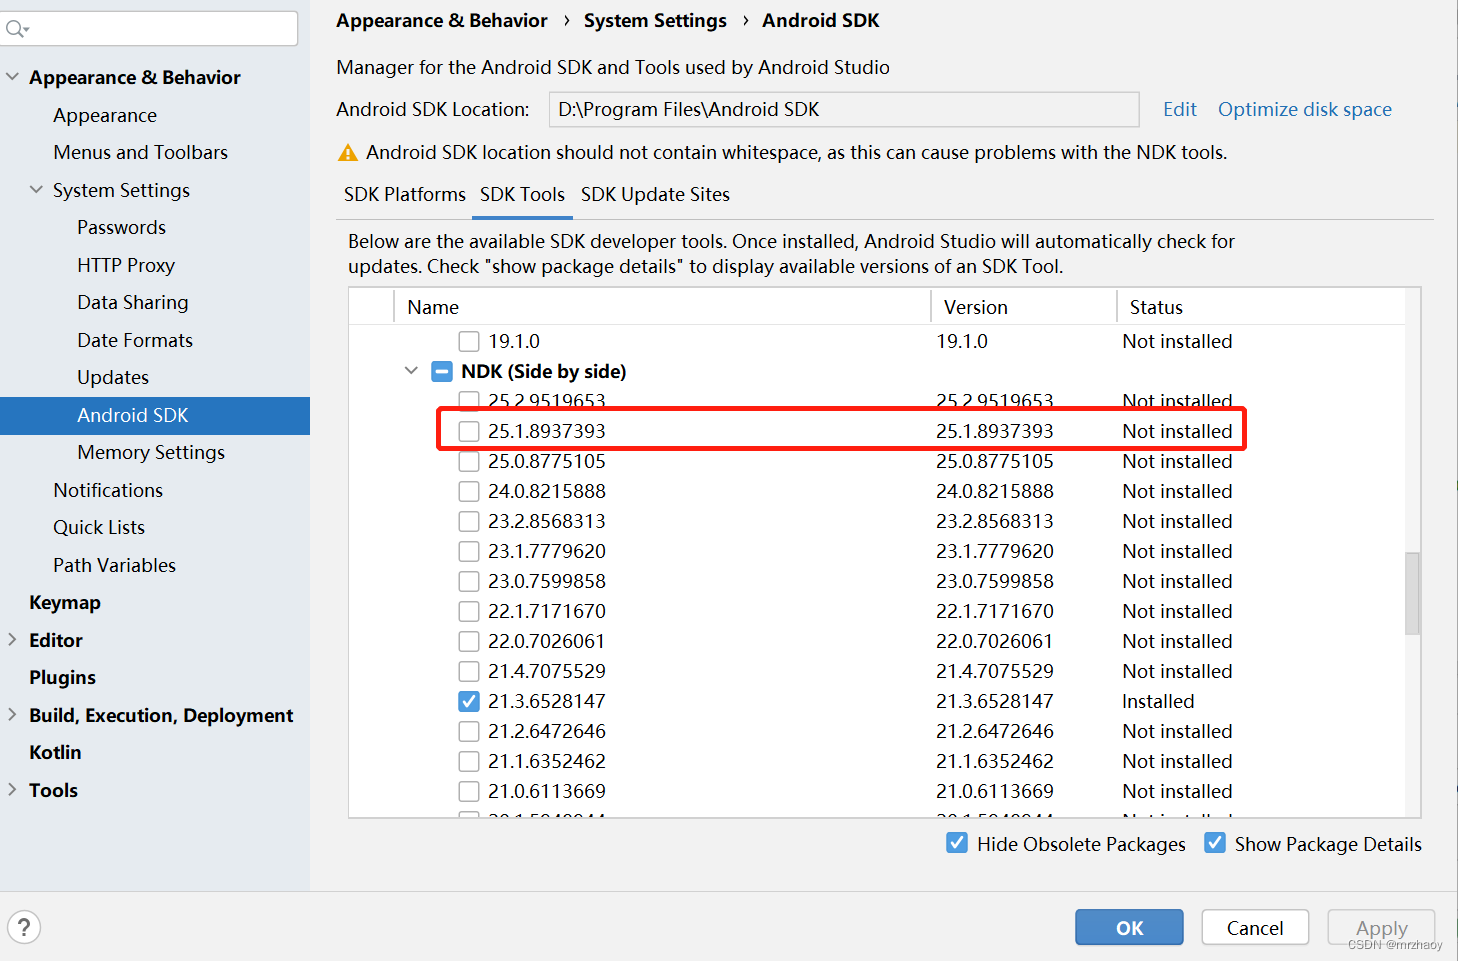Tick the NDK 22.1.7171670 checkbox

coord(469,611)
